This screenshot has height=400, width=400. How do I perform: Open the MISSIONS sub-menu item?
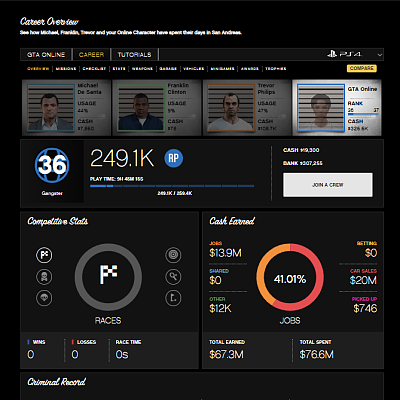point(66,69)
